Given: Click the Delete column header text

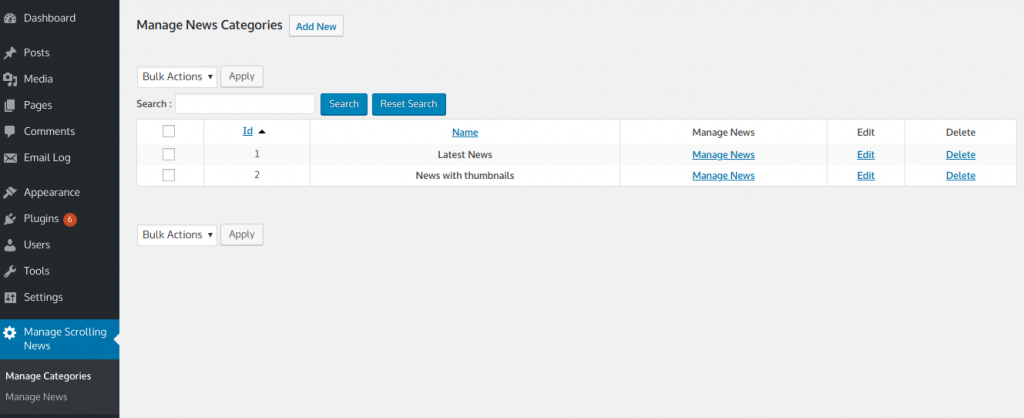Looking at the screenshot, I should point(961,133).
